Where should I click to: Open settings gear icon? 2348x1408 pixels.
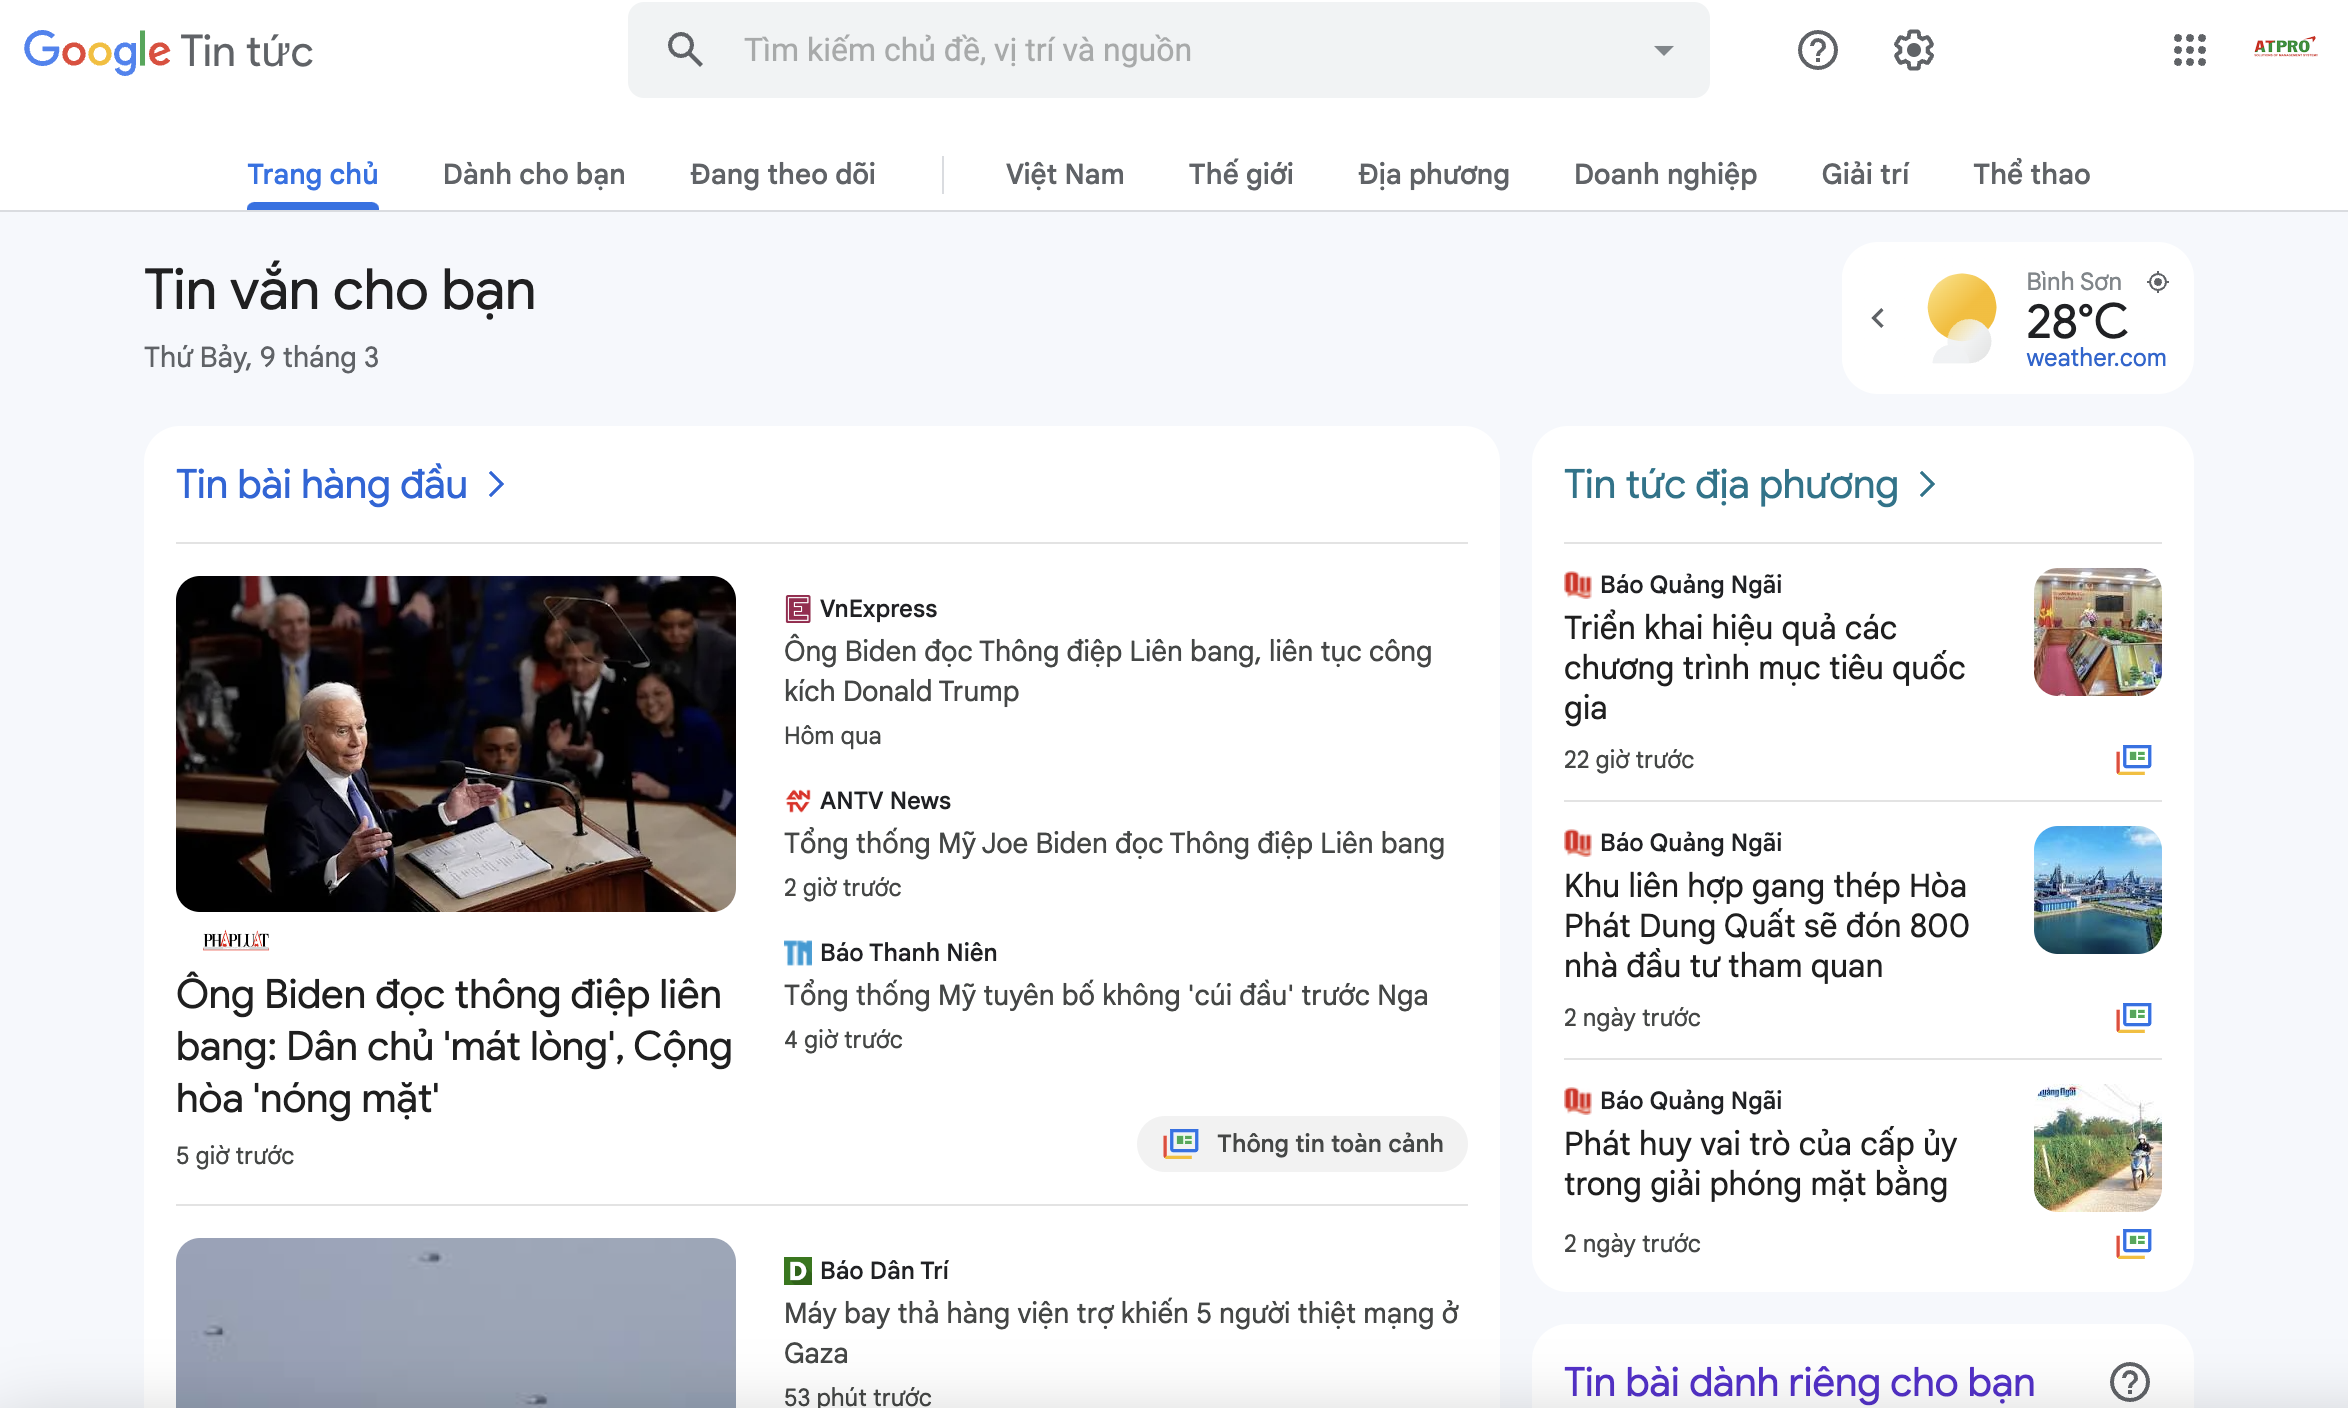(x=1913, y=50)
